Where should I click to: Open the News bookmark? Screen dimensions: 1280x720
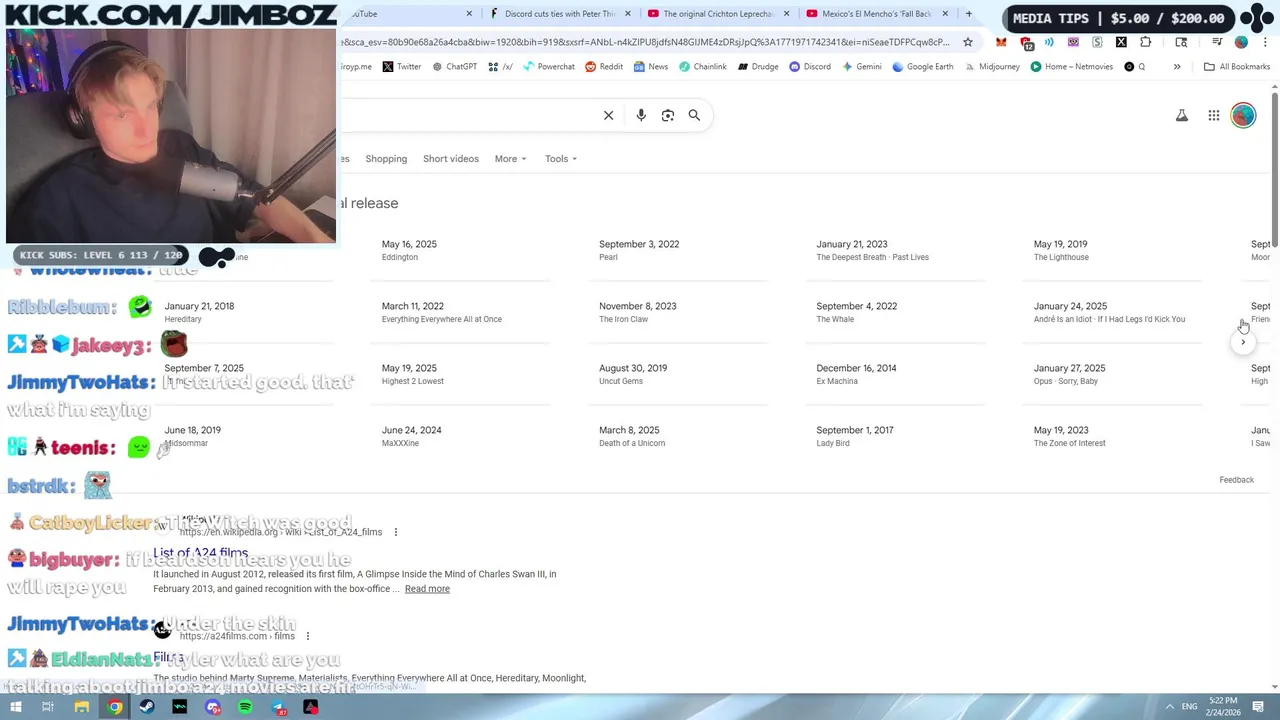(x=650, y=67)
